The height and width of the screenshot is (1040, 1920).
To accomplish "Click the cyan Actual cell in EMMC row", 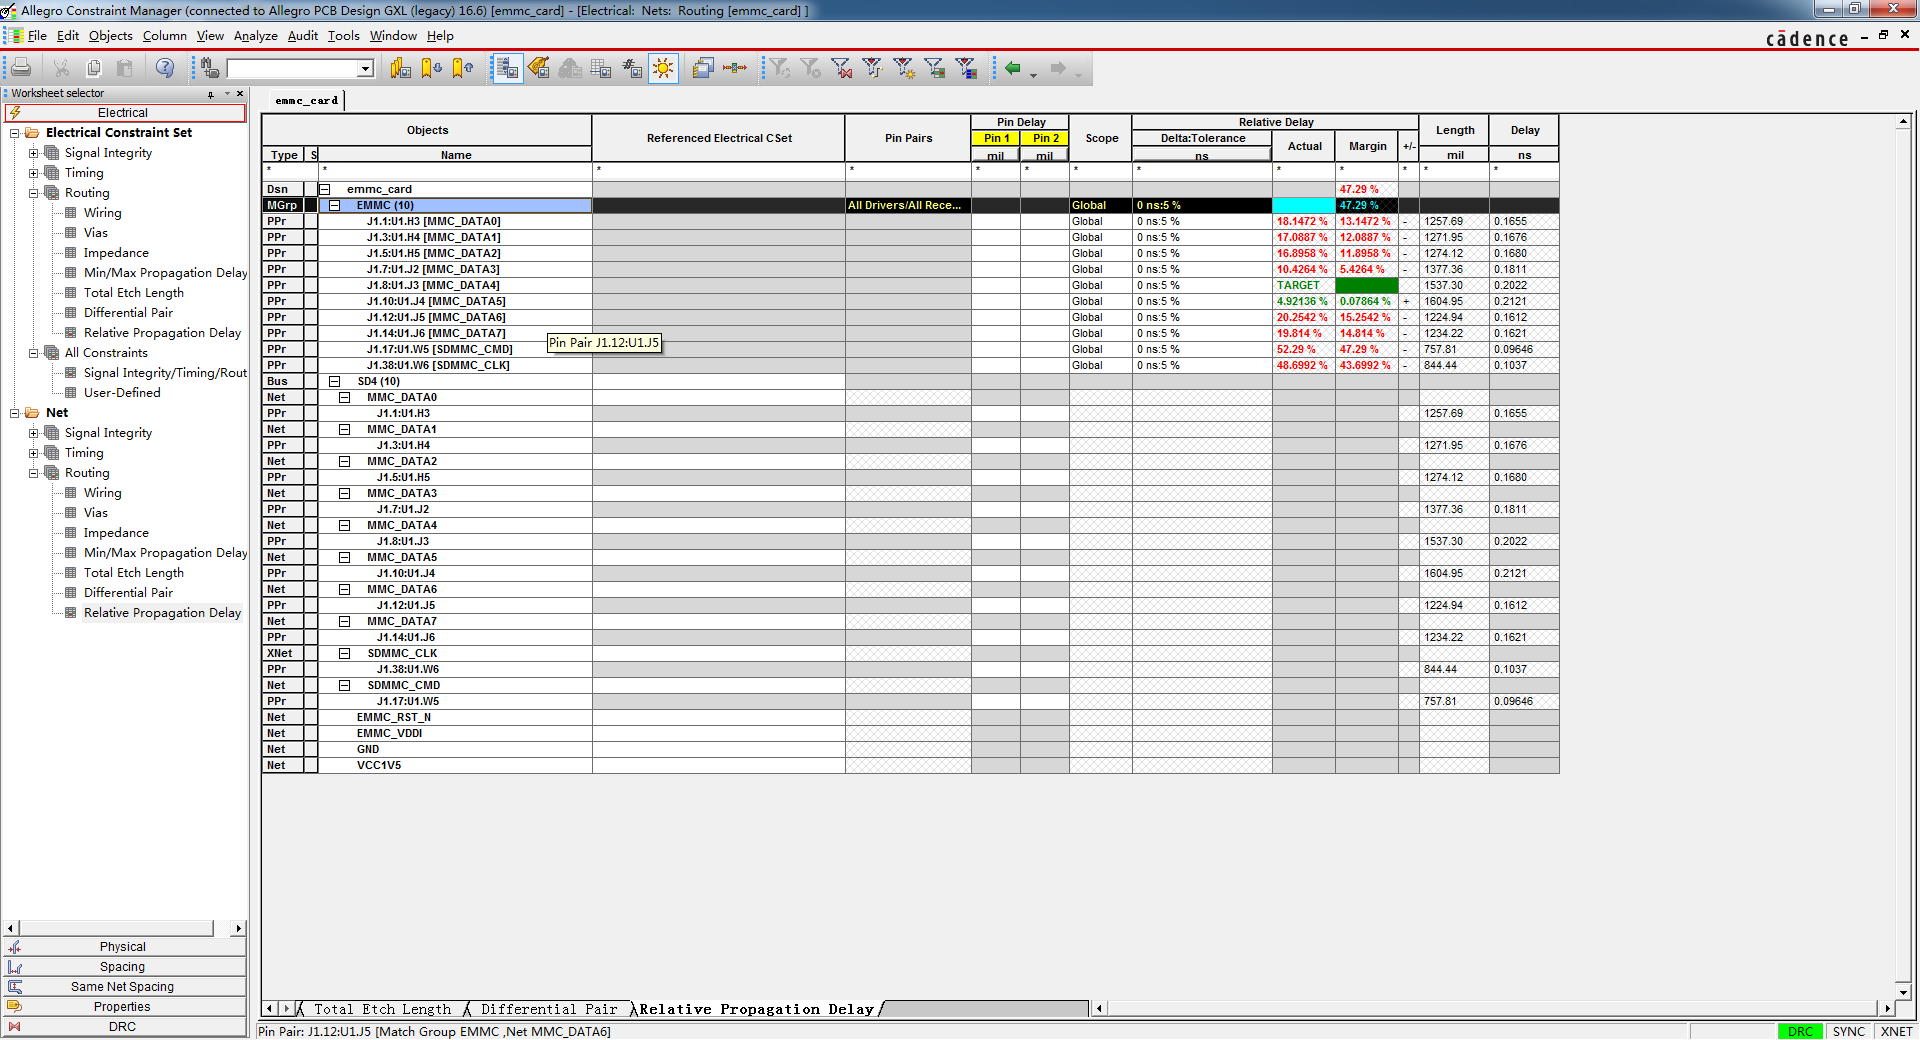I will (x=1303, y=205).
